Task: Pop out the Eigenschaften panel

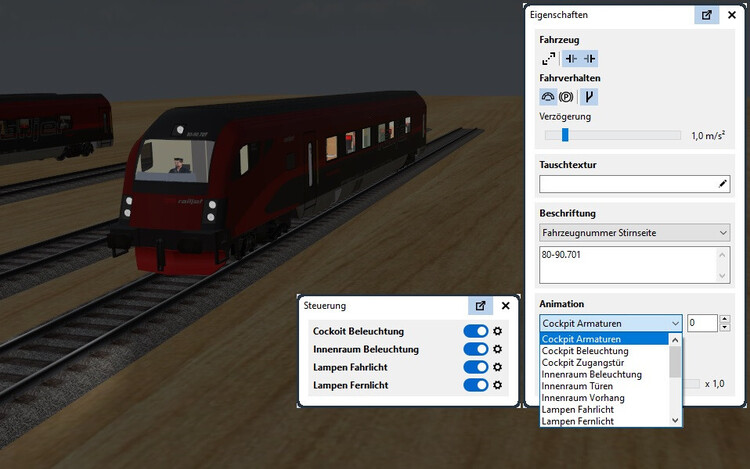Action: point(706,15)
